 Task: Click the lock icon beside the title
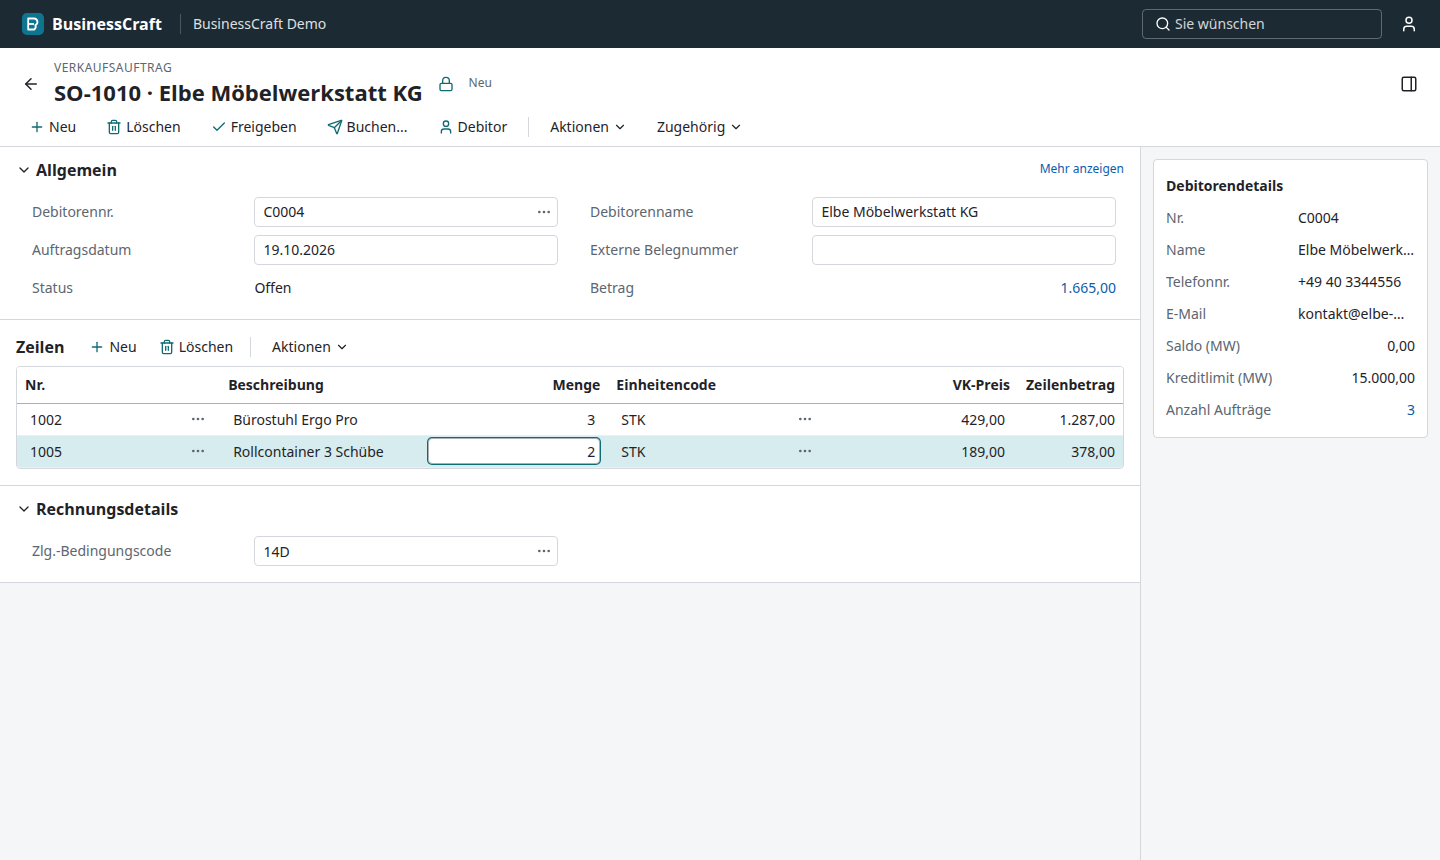tap(446, 84)
